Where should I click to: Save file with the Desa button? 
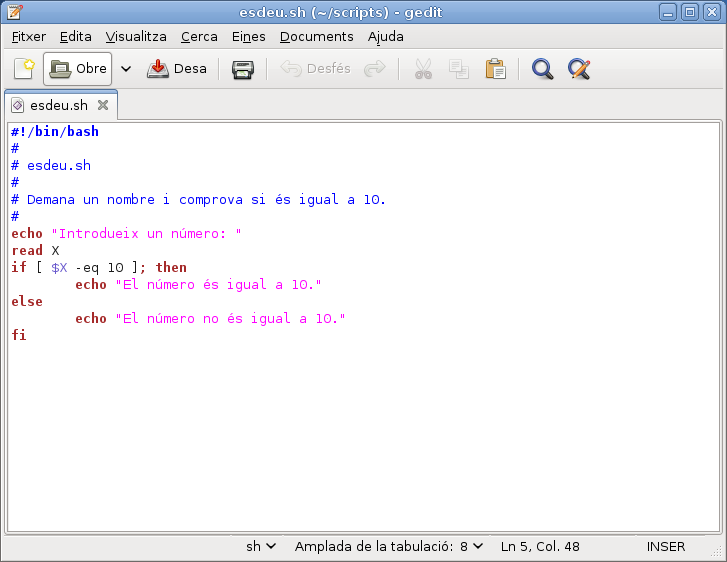point(177,69)
